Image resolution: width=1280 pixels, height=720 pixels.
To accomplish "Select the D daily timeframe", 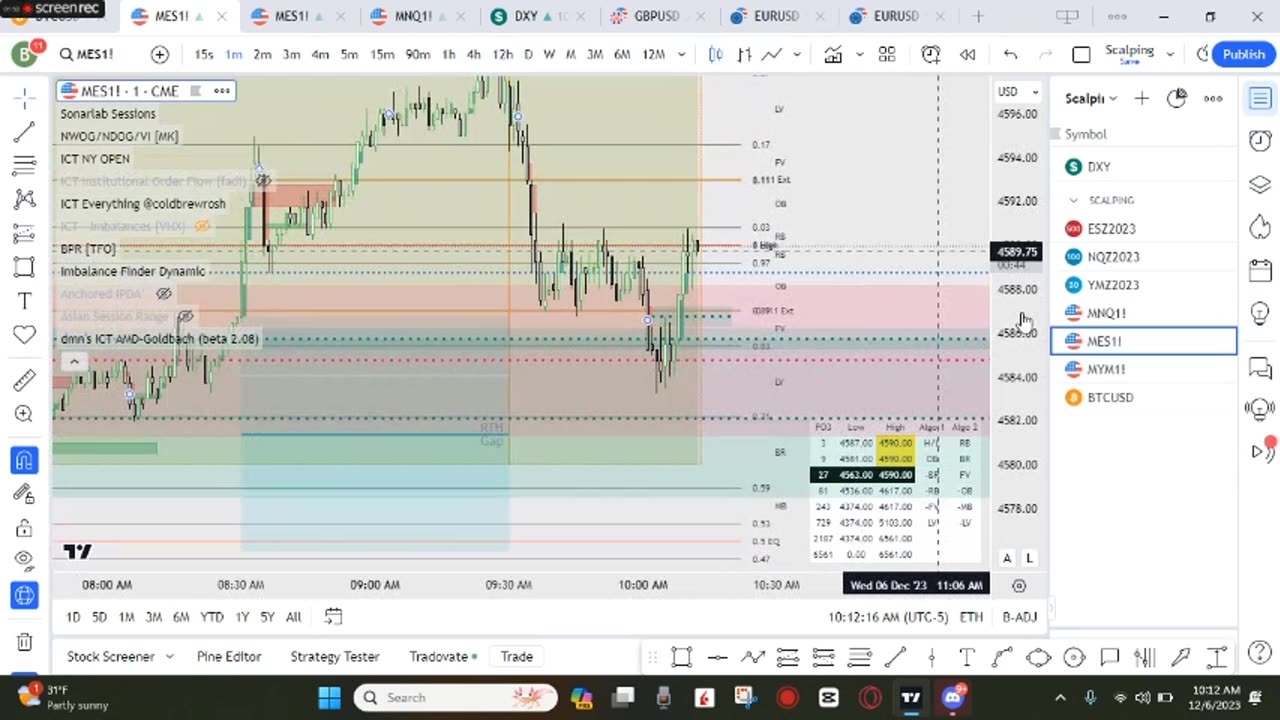I will coord(528,54).
